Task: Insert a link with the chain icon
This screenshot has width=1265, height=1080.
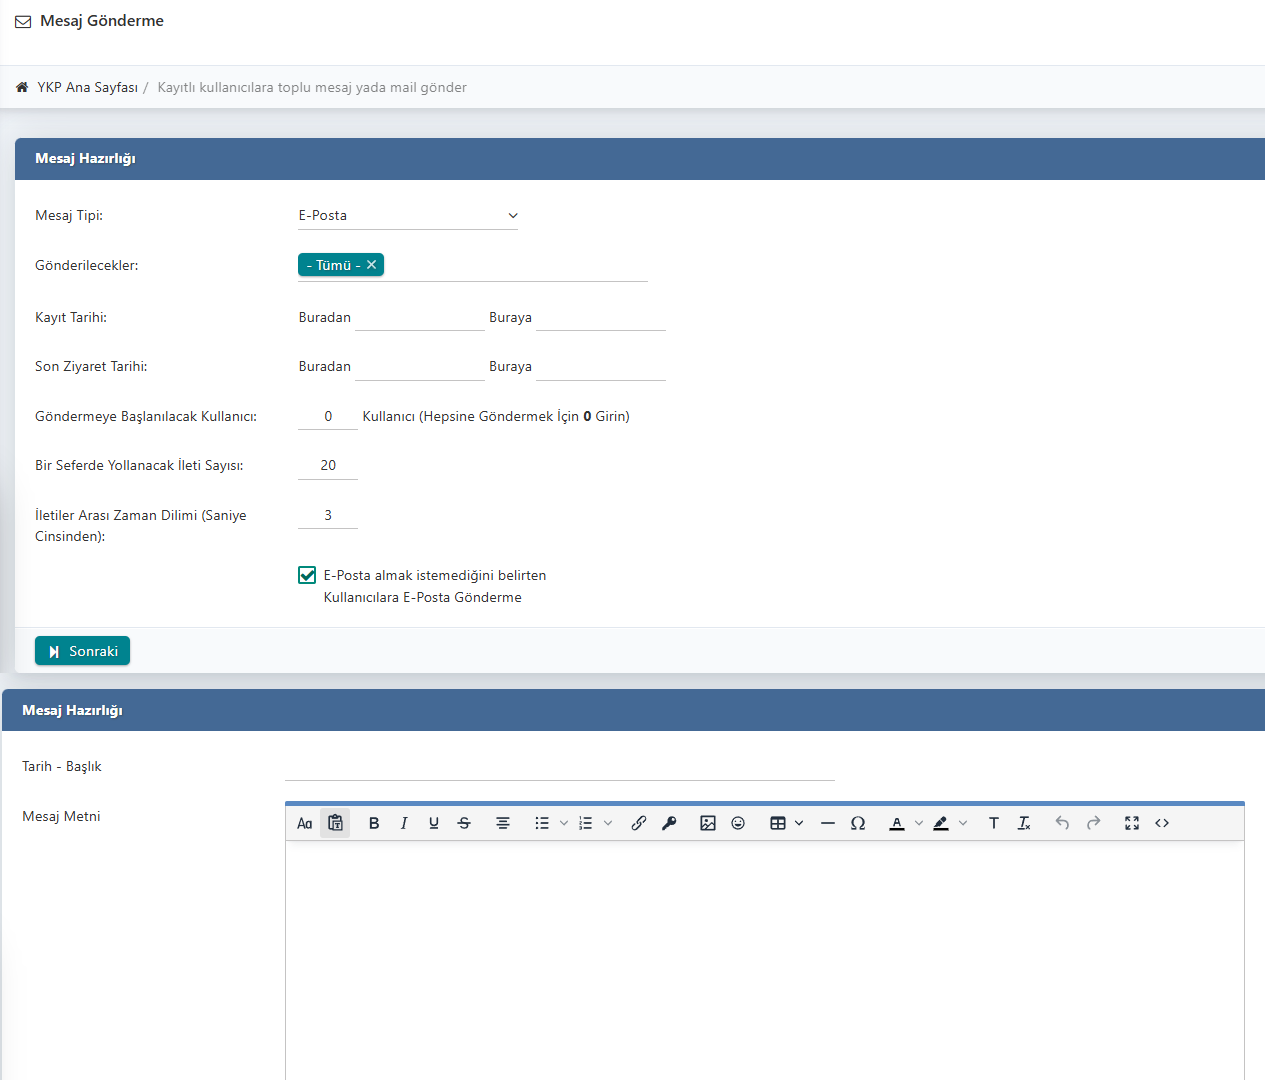Action: (638, 823)
